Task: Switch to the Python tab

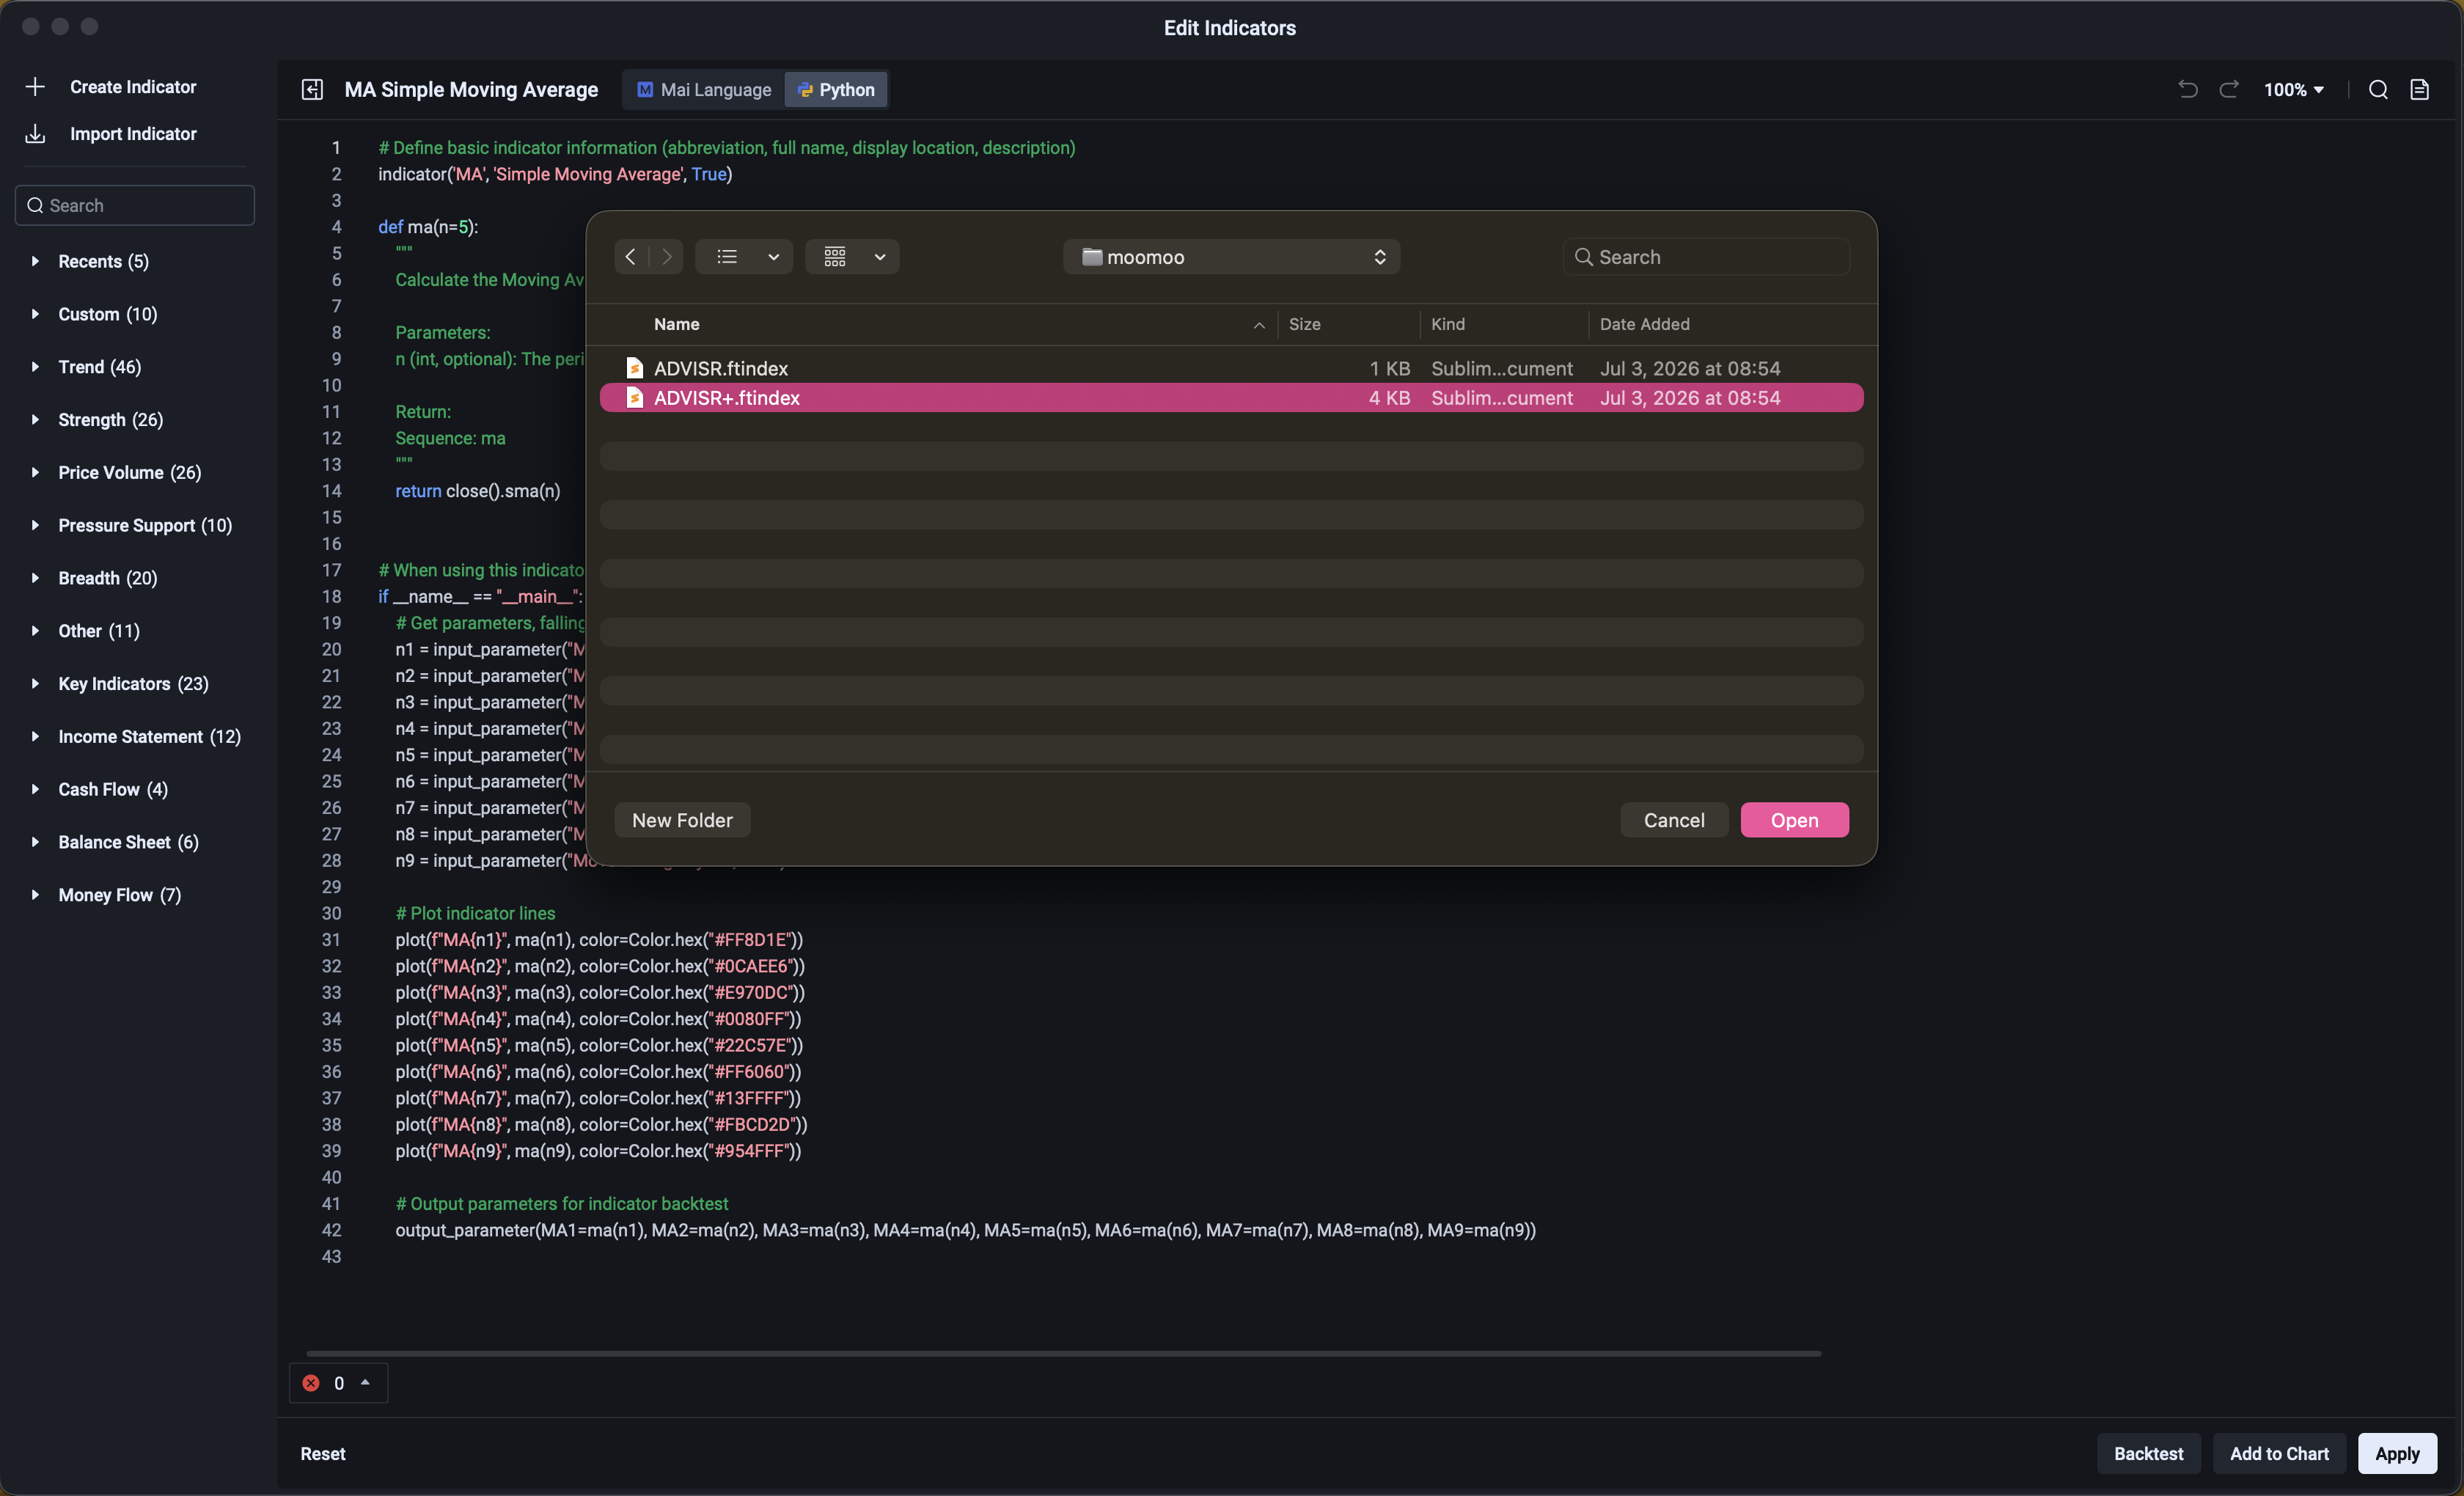Action: pos(836,90)
